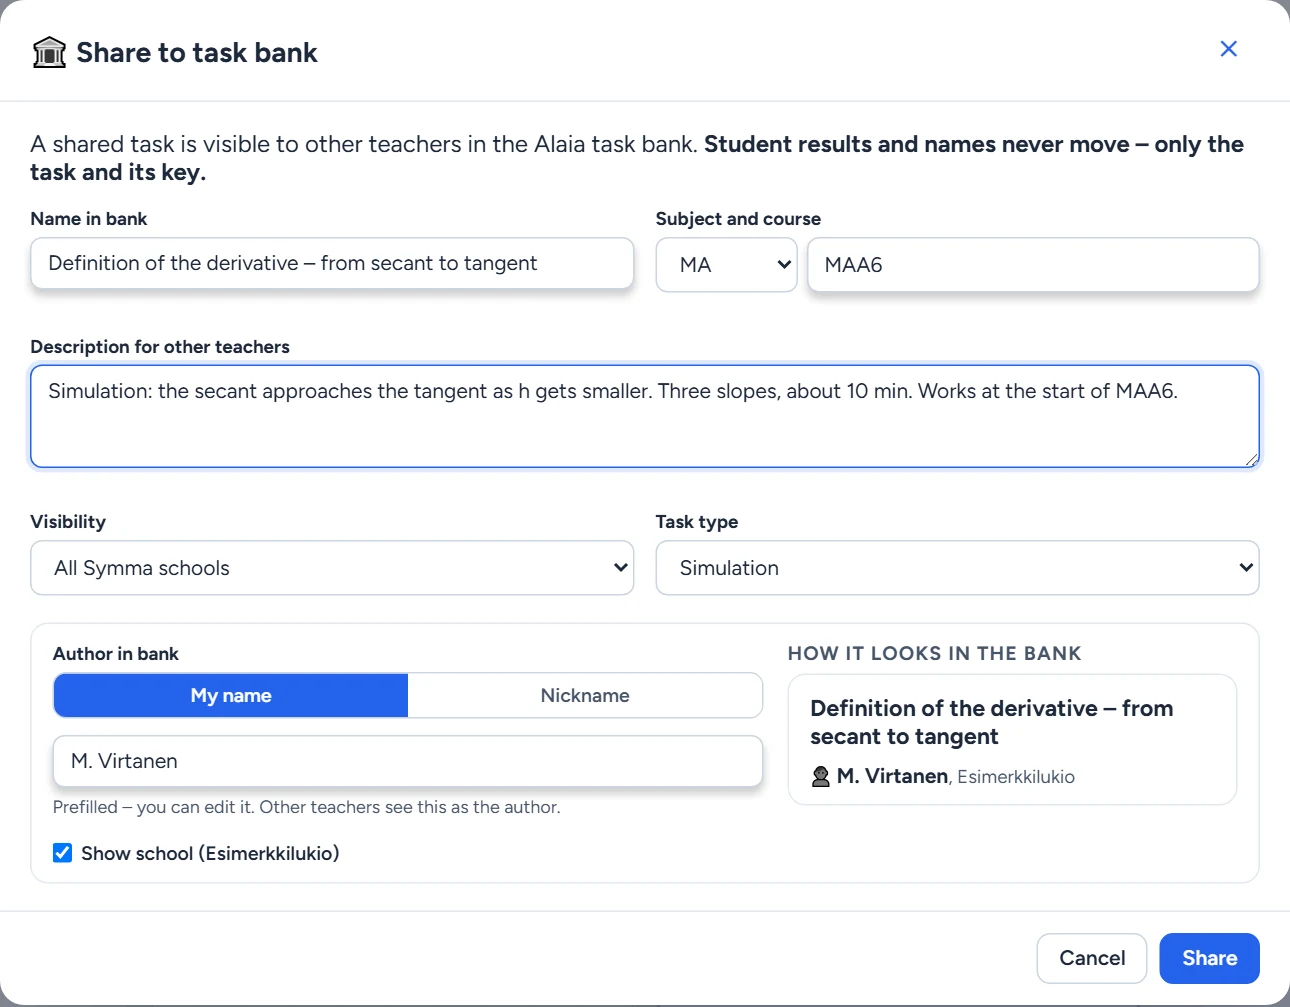Click the Description for other teachers textarea
This screenshot has width=1290, height=1007.
(645, 416)
